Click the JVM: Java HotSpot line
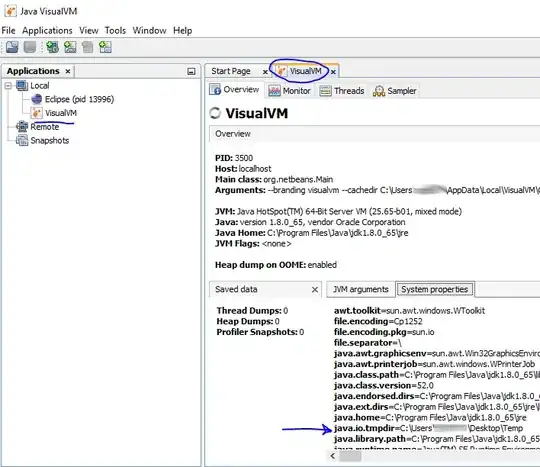540x467 pixels. pyautogui.click(x=338, y=211)
